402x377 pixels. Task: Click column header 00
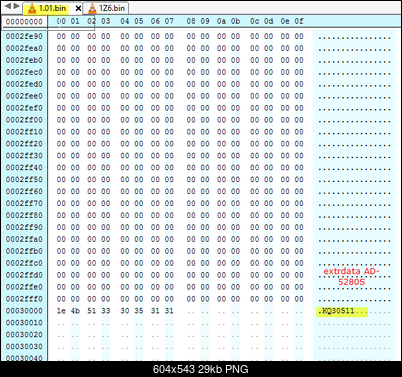[61, 21]
